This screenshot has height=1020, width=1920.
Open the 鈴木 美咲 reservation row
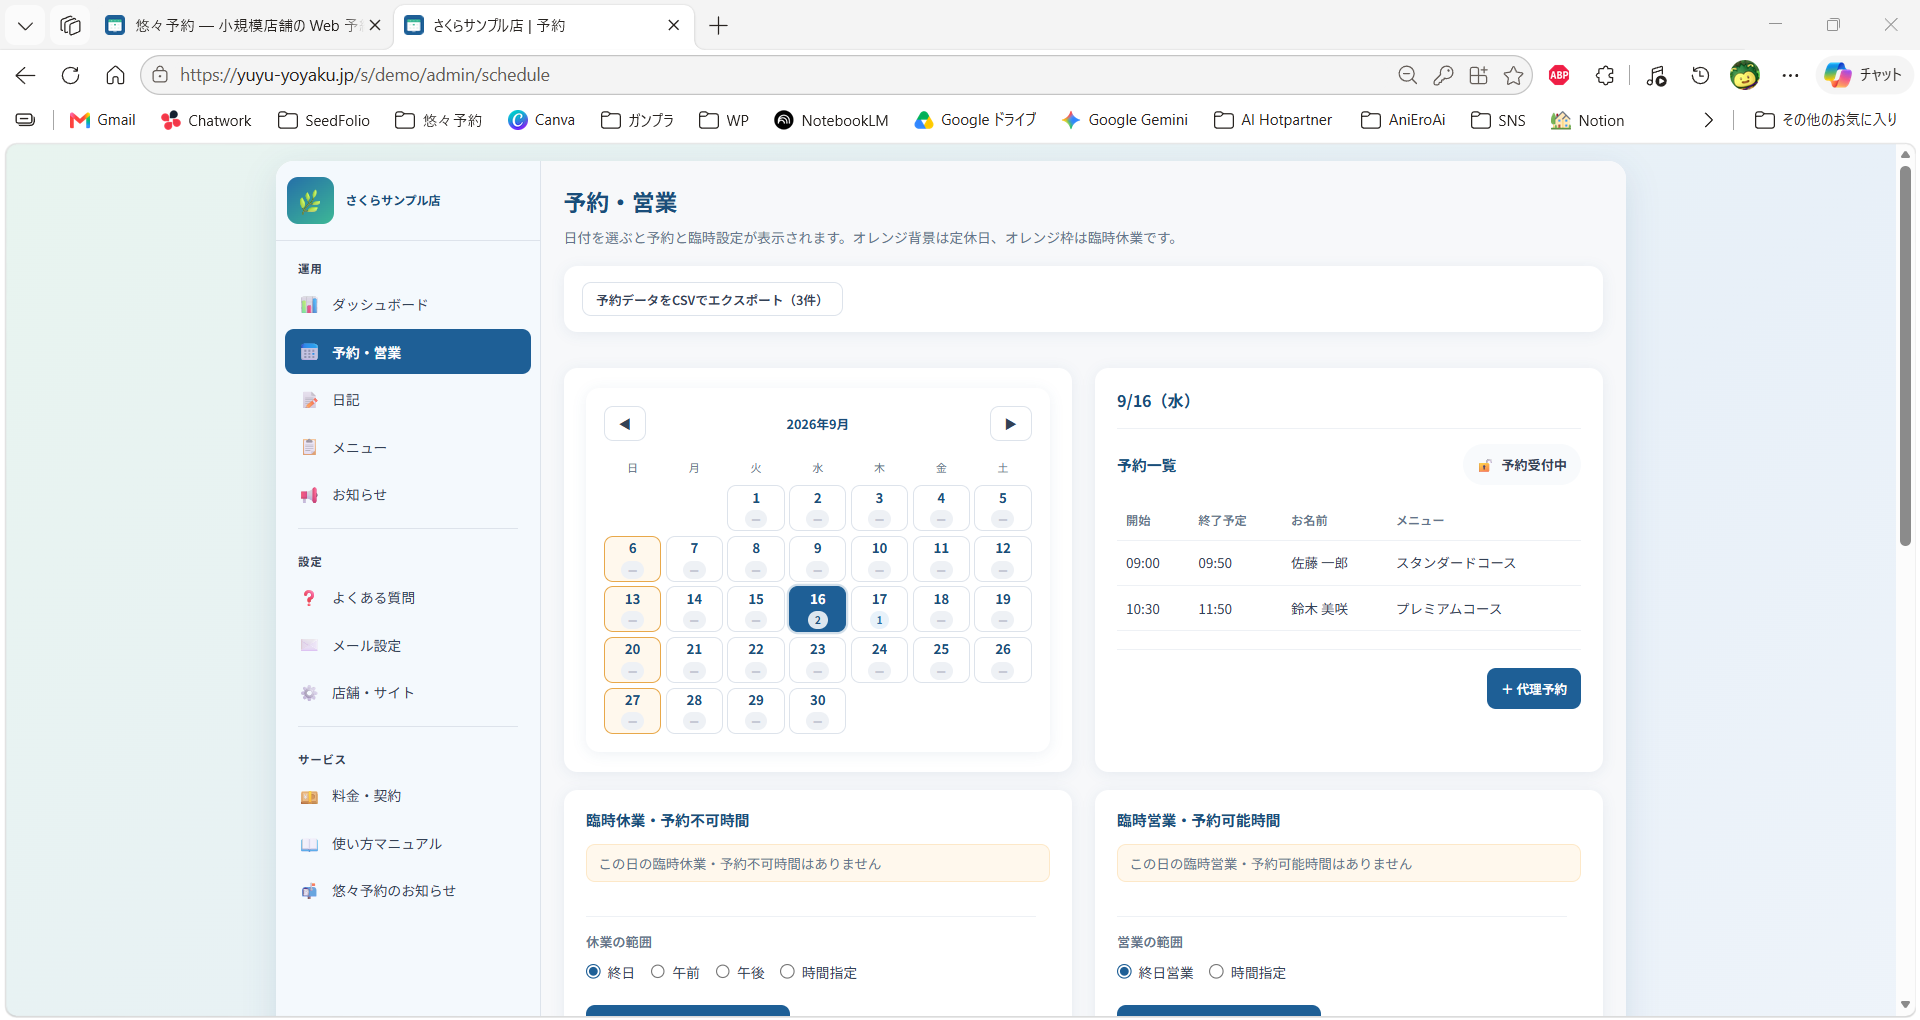point(1349,609)
